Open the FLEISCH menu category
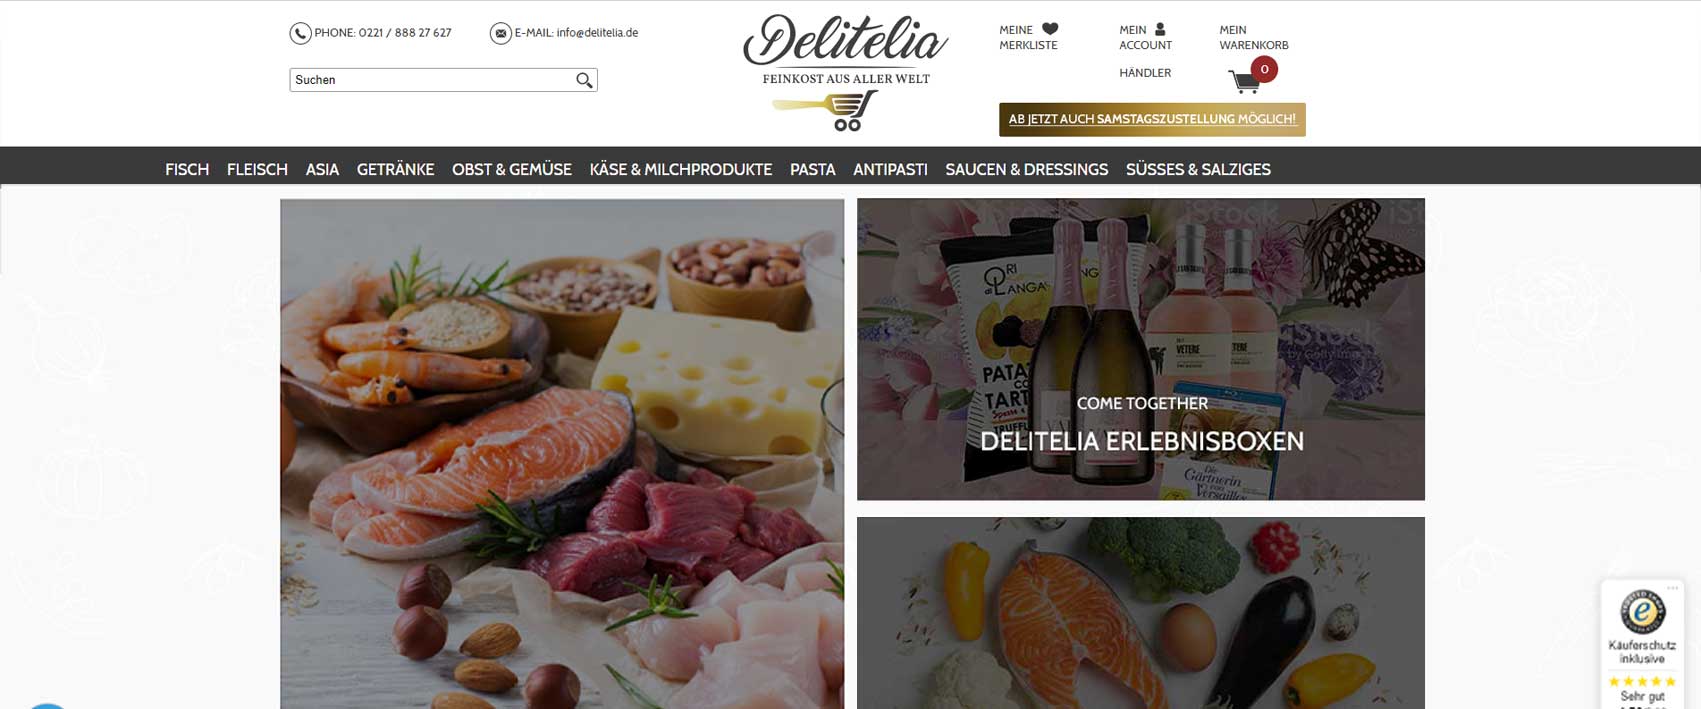This screenshot has height=709, width=1701. pos(257,169)
